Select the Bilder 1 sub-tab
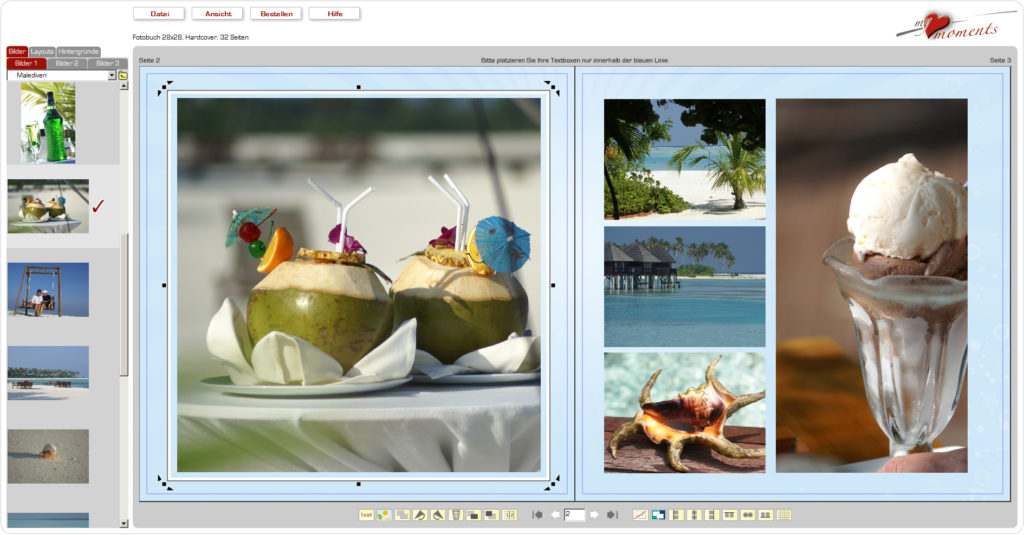 pyautogui.click(x=26, y=63)
